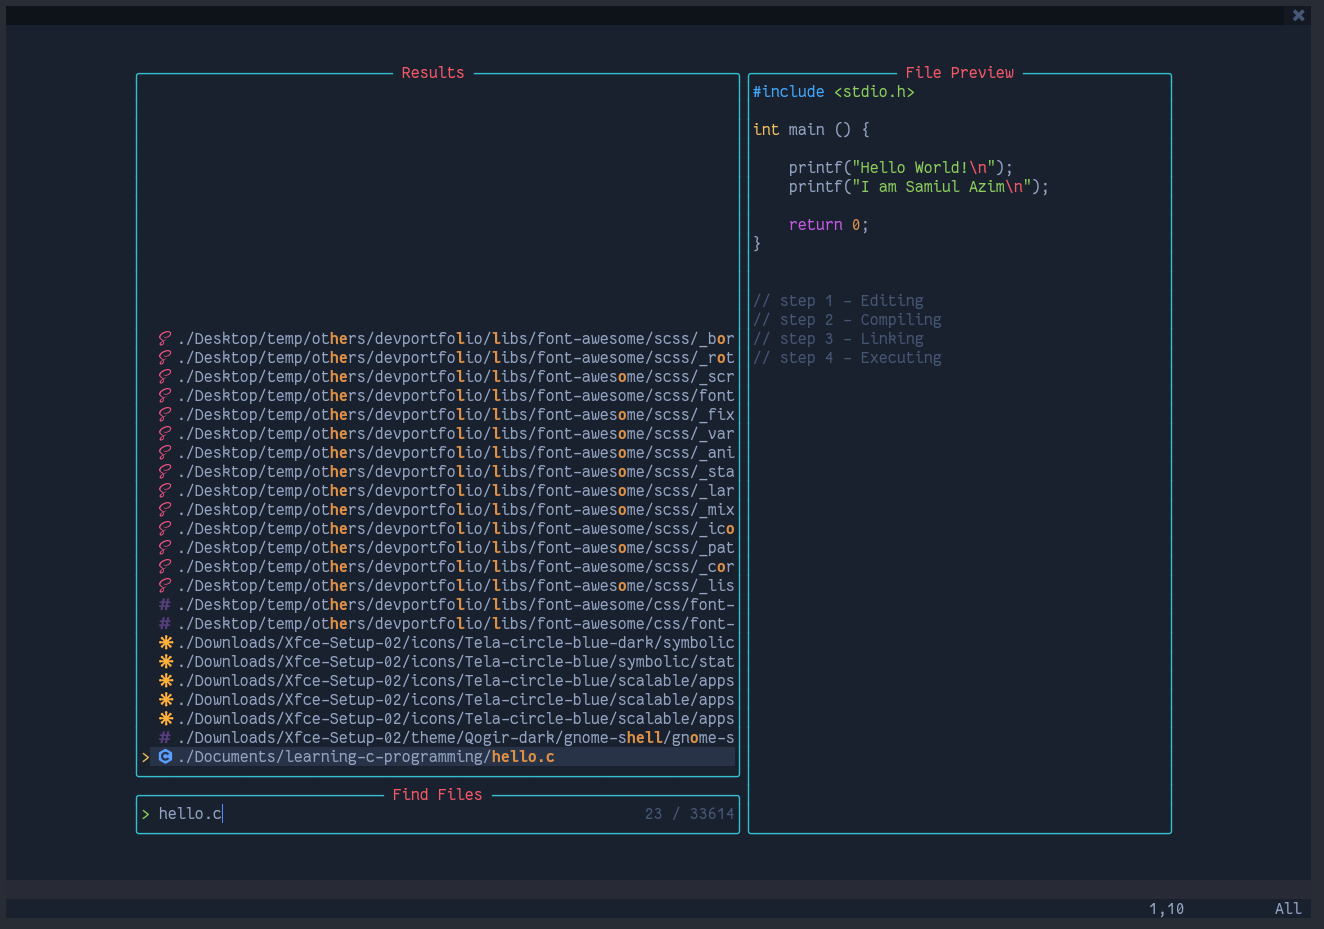Viewport: 1324px width, 929px height.
Task: Click comment 'step 3 – Linking'
Action: pyautogui.click(x=838, y=339)
